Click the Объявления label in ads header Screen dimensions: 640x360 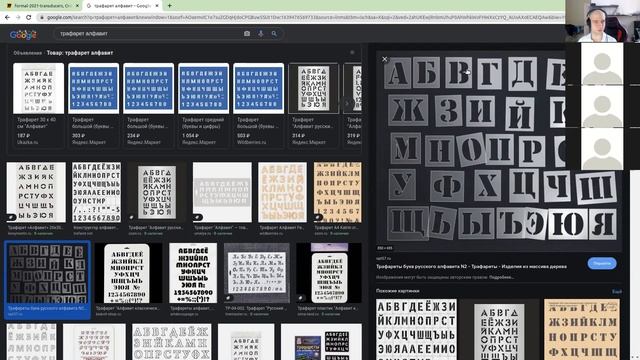[27, 53]
